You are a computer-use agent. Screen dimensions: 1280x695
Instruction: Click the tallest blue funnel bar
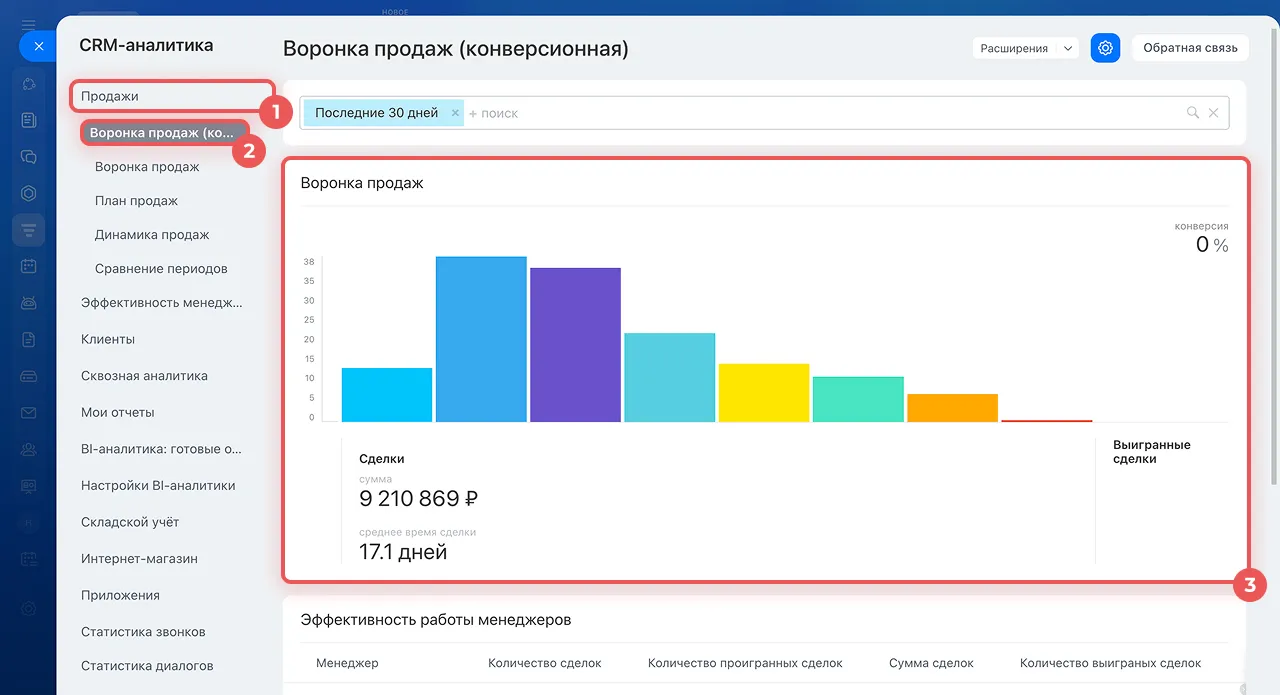coord(481,339)
